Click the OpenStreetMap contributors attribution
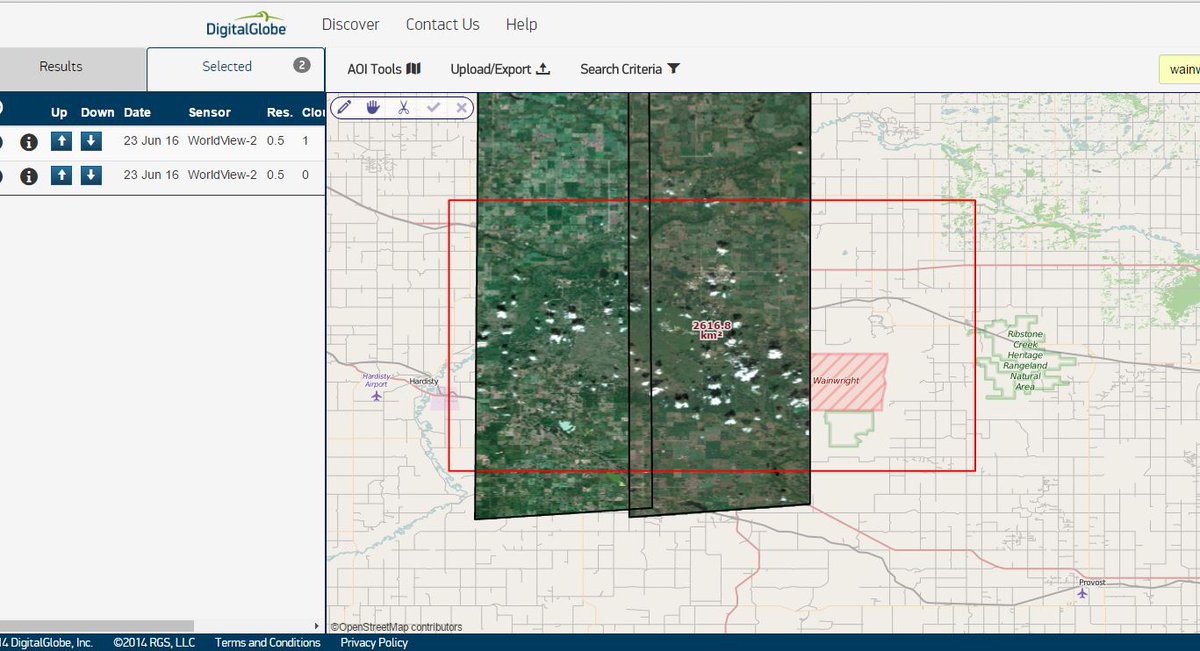Viewport: 1200px width, 651px height. click(397, 627)
